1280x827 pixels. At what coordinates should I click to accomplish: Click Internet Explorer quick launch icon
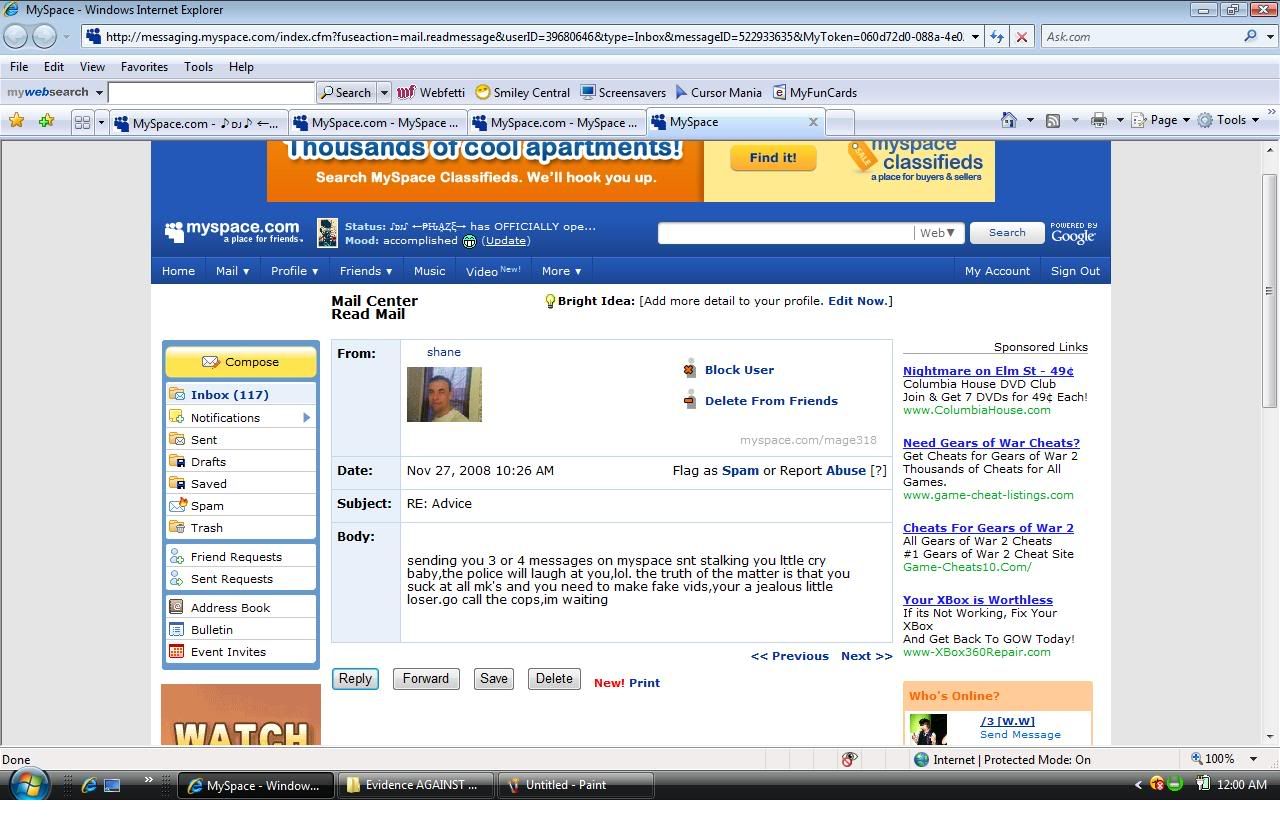pyautogui.click(x=88, y=785)
